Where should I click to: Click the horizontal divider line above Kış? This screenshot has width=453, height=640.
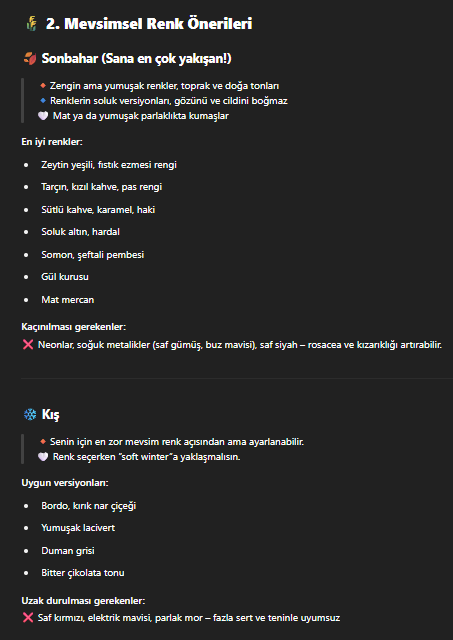237,379
